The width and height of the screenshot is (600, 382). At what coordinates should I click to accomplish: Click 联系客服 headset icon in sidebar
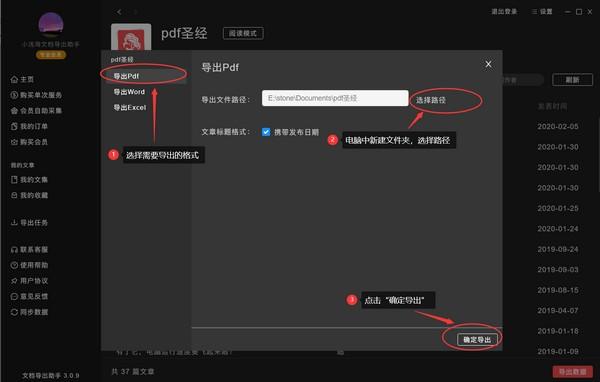click(14, 250)
